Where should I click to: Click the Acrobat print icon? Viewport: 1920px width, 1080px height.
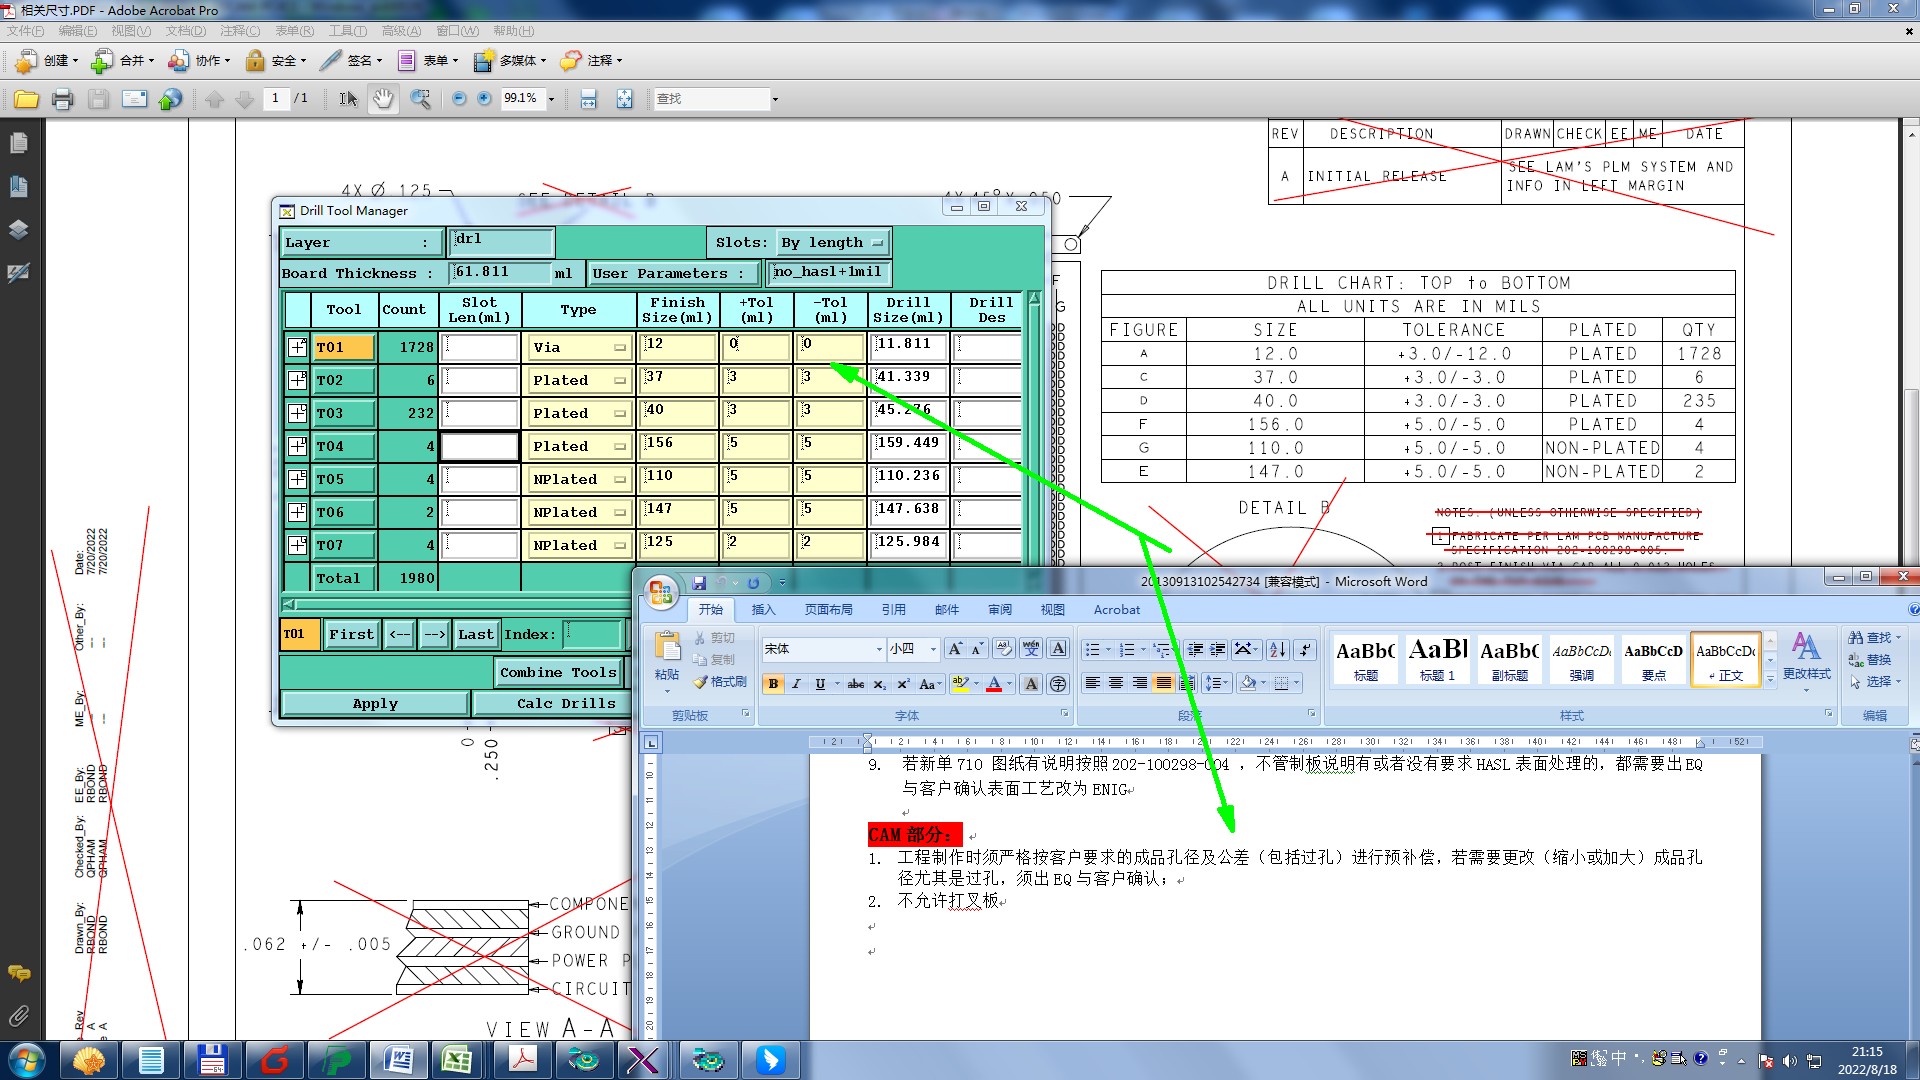pyautogui.click(x=63, y=99)
